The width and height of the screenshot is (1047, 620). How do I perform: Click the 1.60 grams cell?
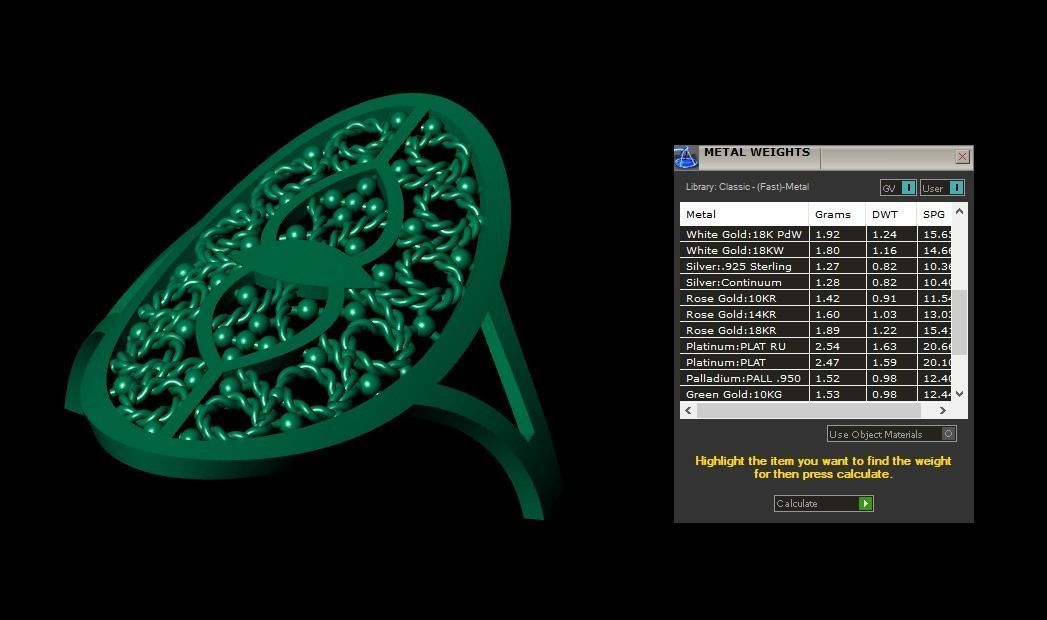coord(837,314)
